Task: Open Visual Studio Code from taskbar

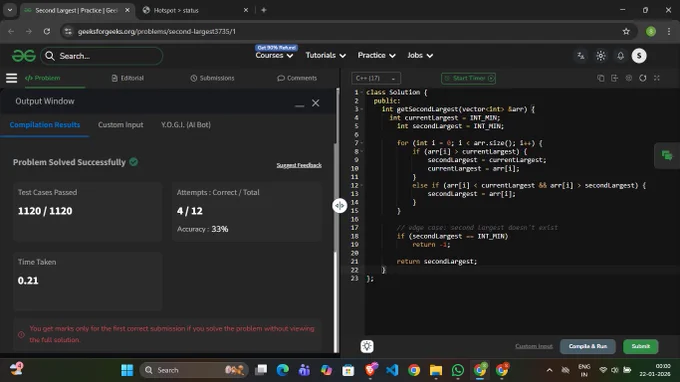Action: pyautogui.click(x=392, y=370)
